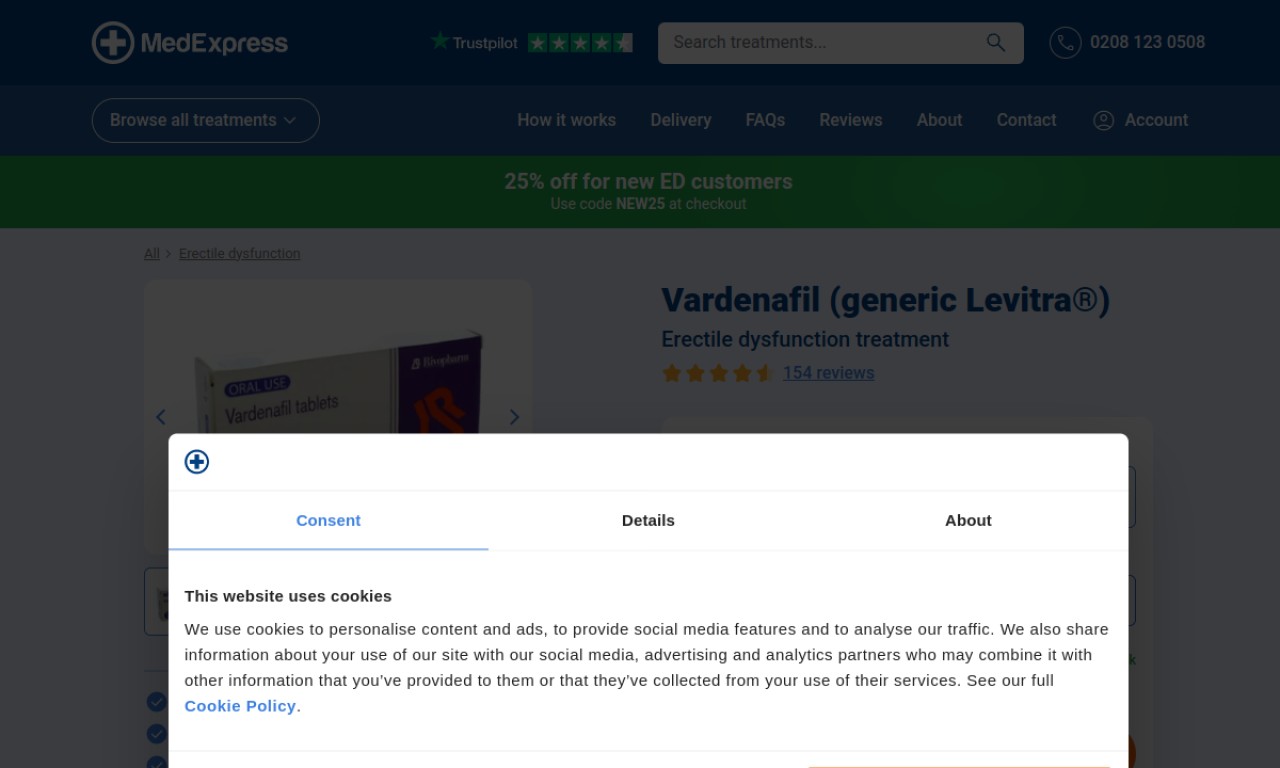Image resolution: width=1280 pixels, height=768 pixels.
Task: Show previous product image arrow
Action: [x=161, y=417]
